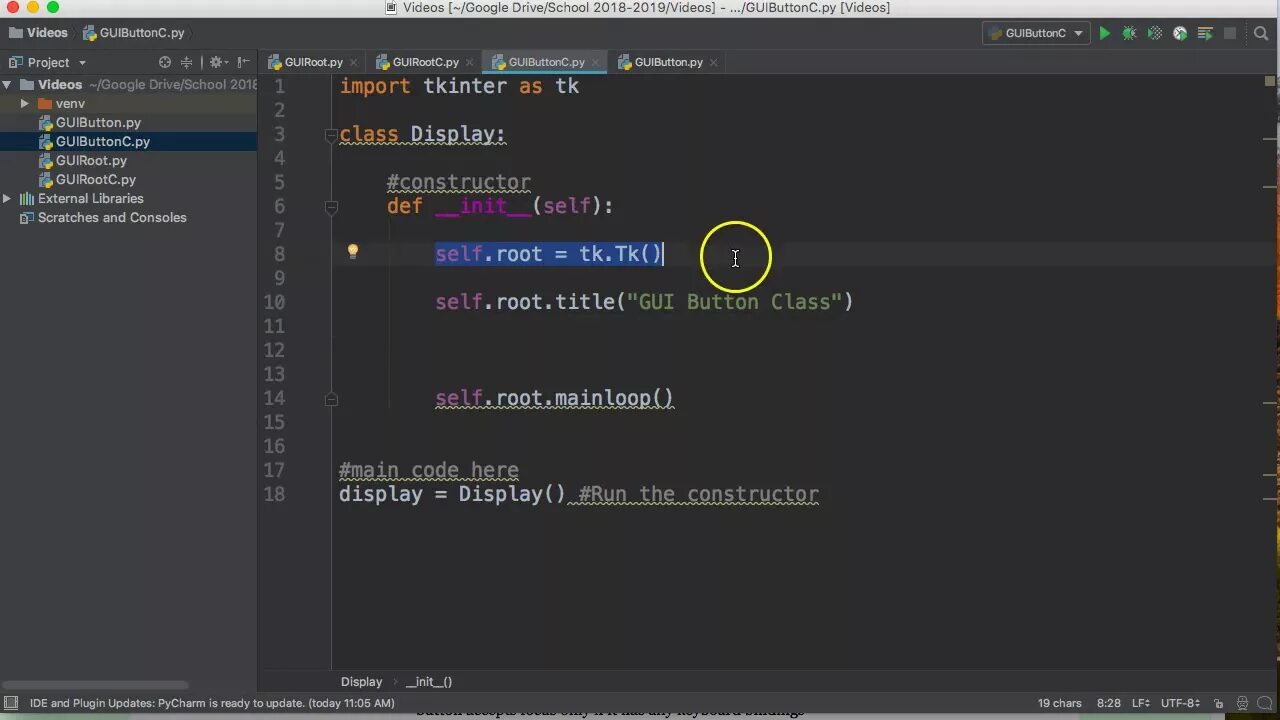Switch to the GUIRootC.py editor tab
1280x720 pixels.
point(425,62)
